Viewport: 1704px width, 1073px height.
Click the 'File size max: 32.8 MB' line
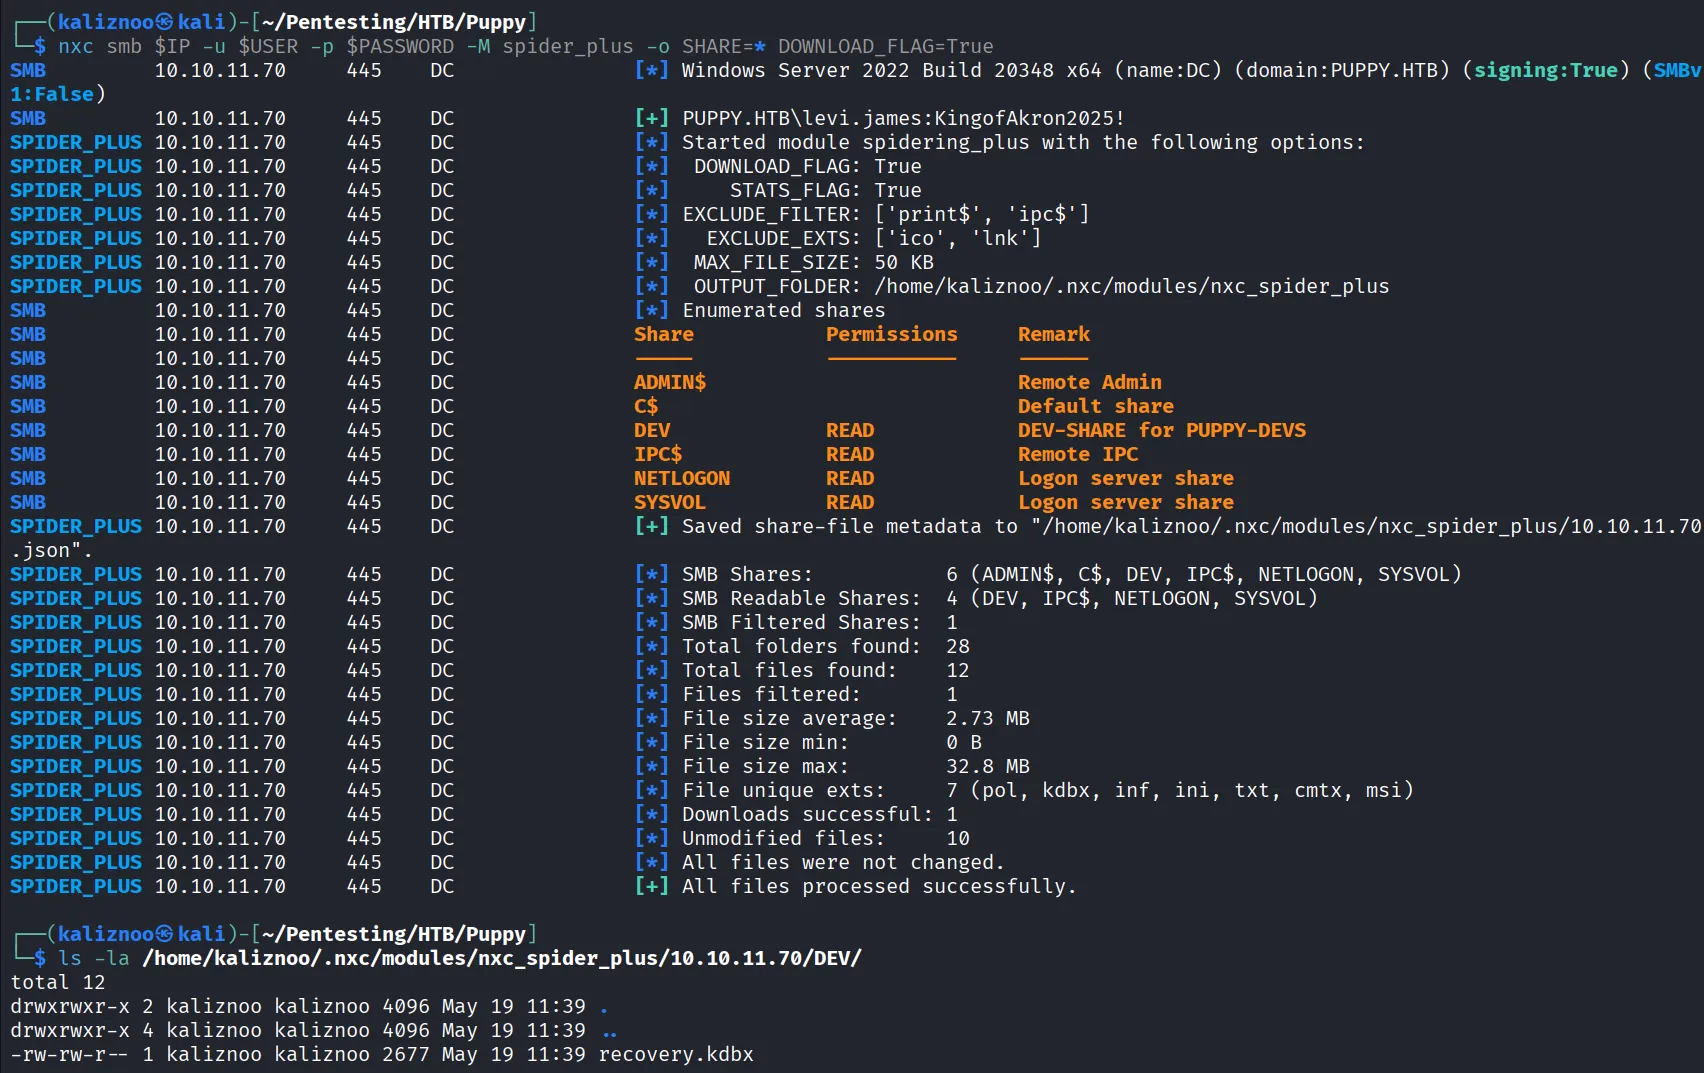(x=856, y=766)
